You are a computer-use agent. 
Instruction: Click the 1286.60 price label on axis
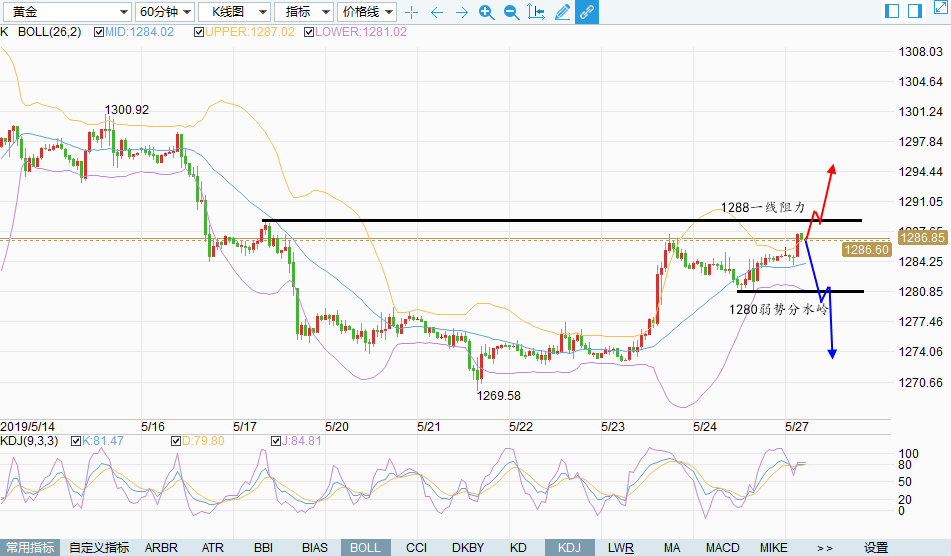pos(867,250)
